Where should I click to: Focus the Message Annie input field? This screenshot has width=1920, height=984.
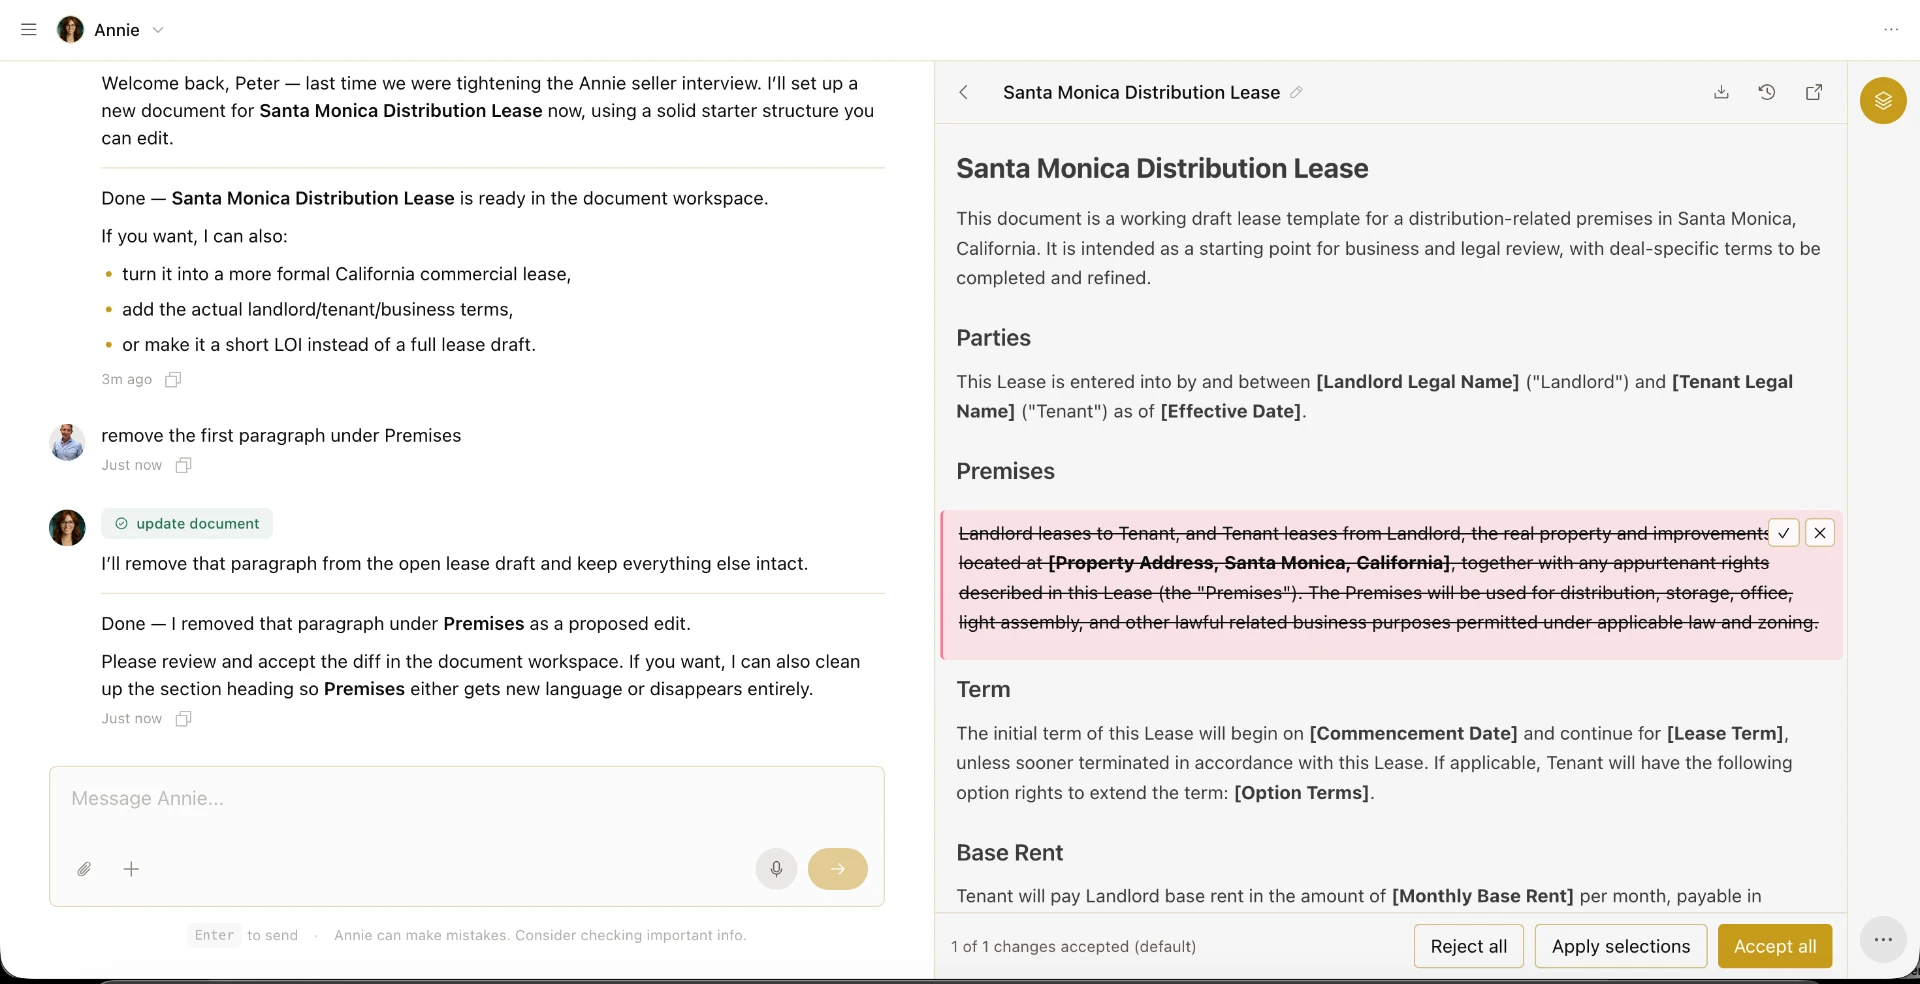(466, 799)
